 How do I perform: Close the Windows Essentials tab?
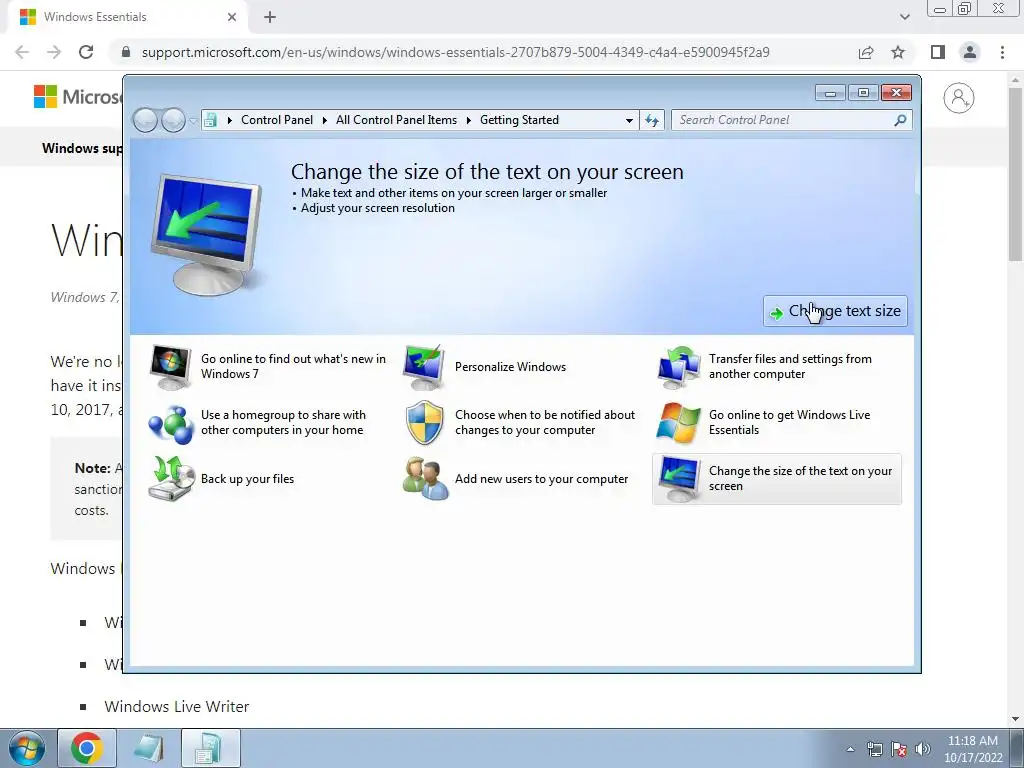[231, 17]
